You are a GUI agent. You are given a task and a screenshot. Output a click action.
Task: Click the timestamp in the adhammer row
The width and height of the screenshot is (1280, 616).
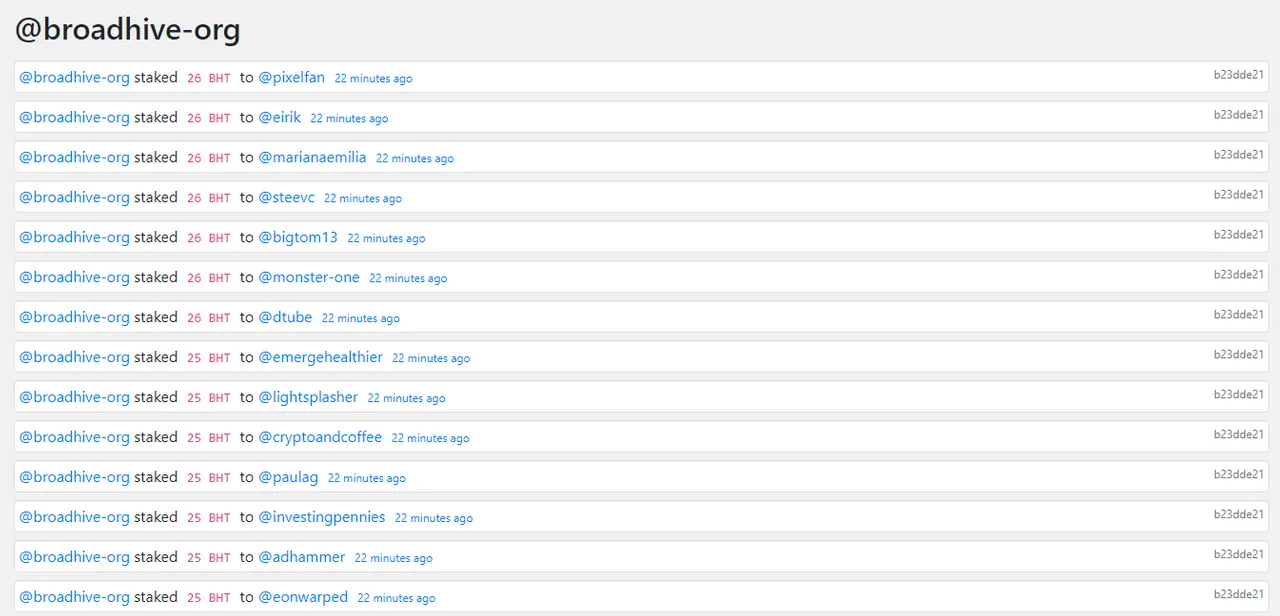[x=394, y=558]
